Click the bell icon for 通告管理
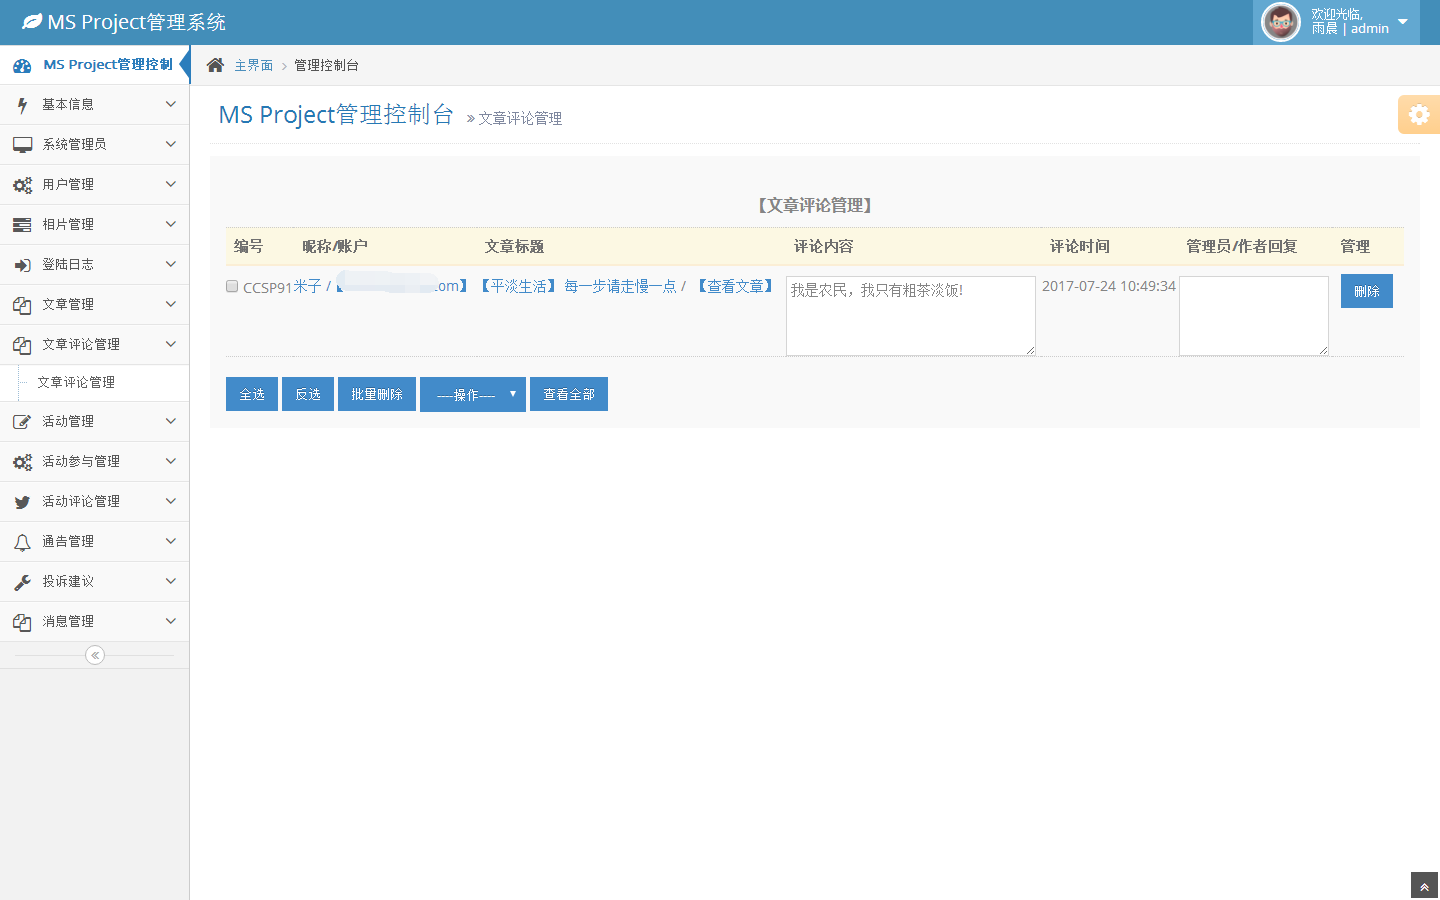Viewport: 1440px width, 900px height. (x=22, y=542)
